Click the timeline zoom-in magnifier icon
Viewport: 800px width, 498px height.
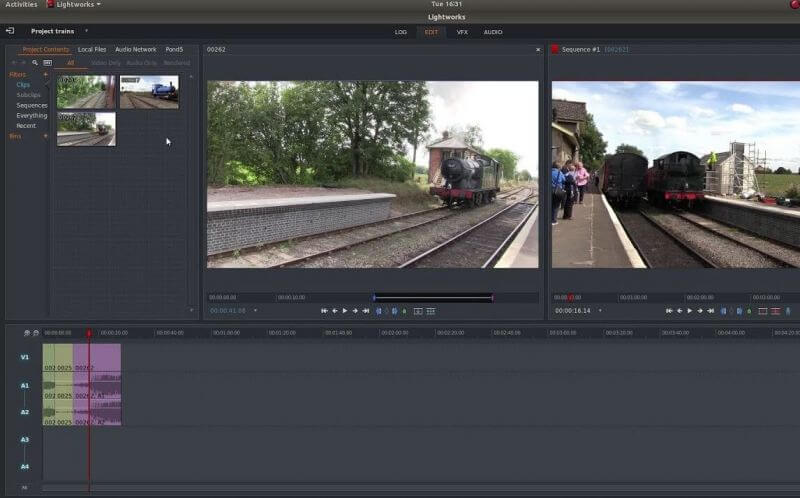pos(27,333)
